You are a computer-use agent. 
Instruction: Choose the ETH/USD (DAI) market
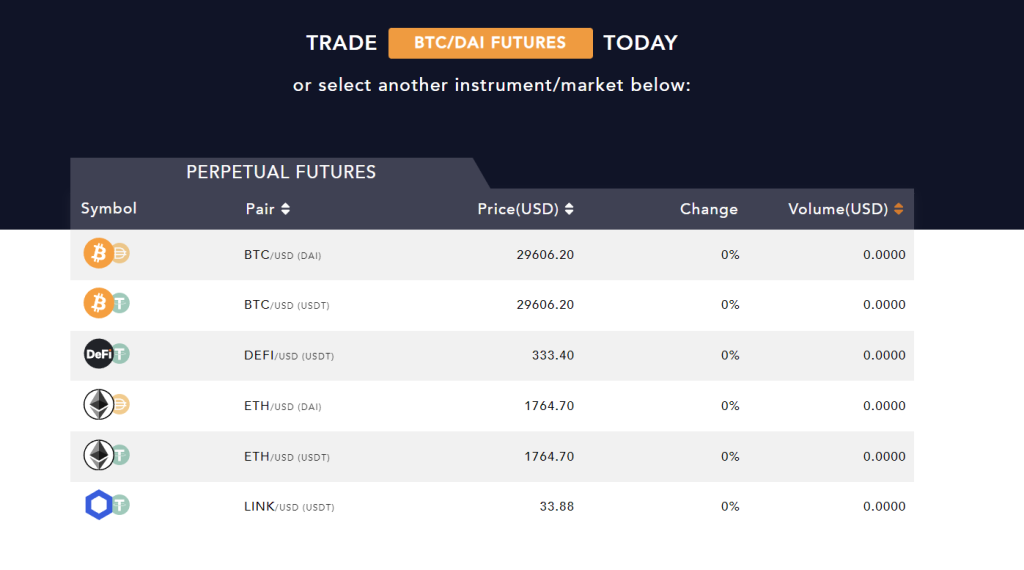282,406
